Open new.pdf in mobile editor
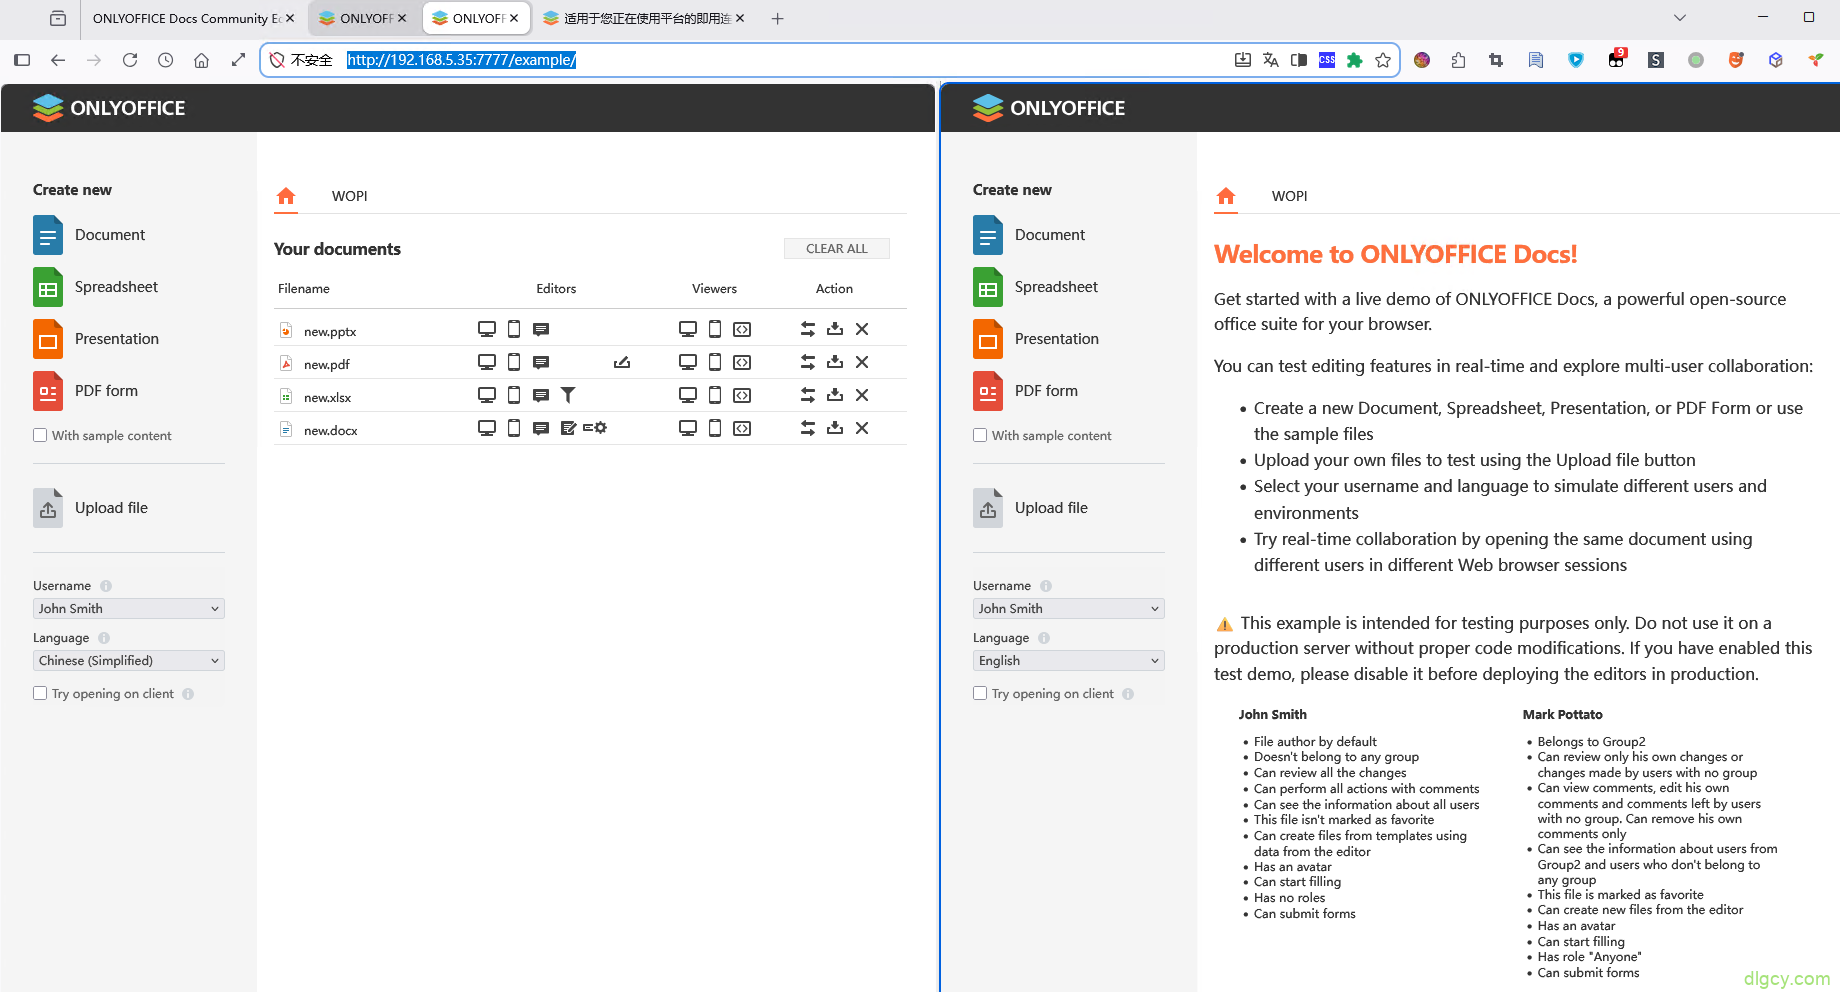Screen dimensions: 1840x992 click(x=514, y=362)
